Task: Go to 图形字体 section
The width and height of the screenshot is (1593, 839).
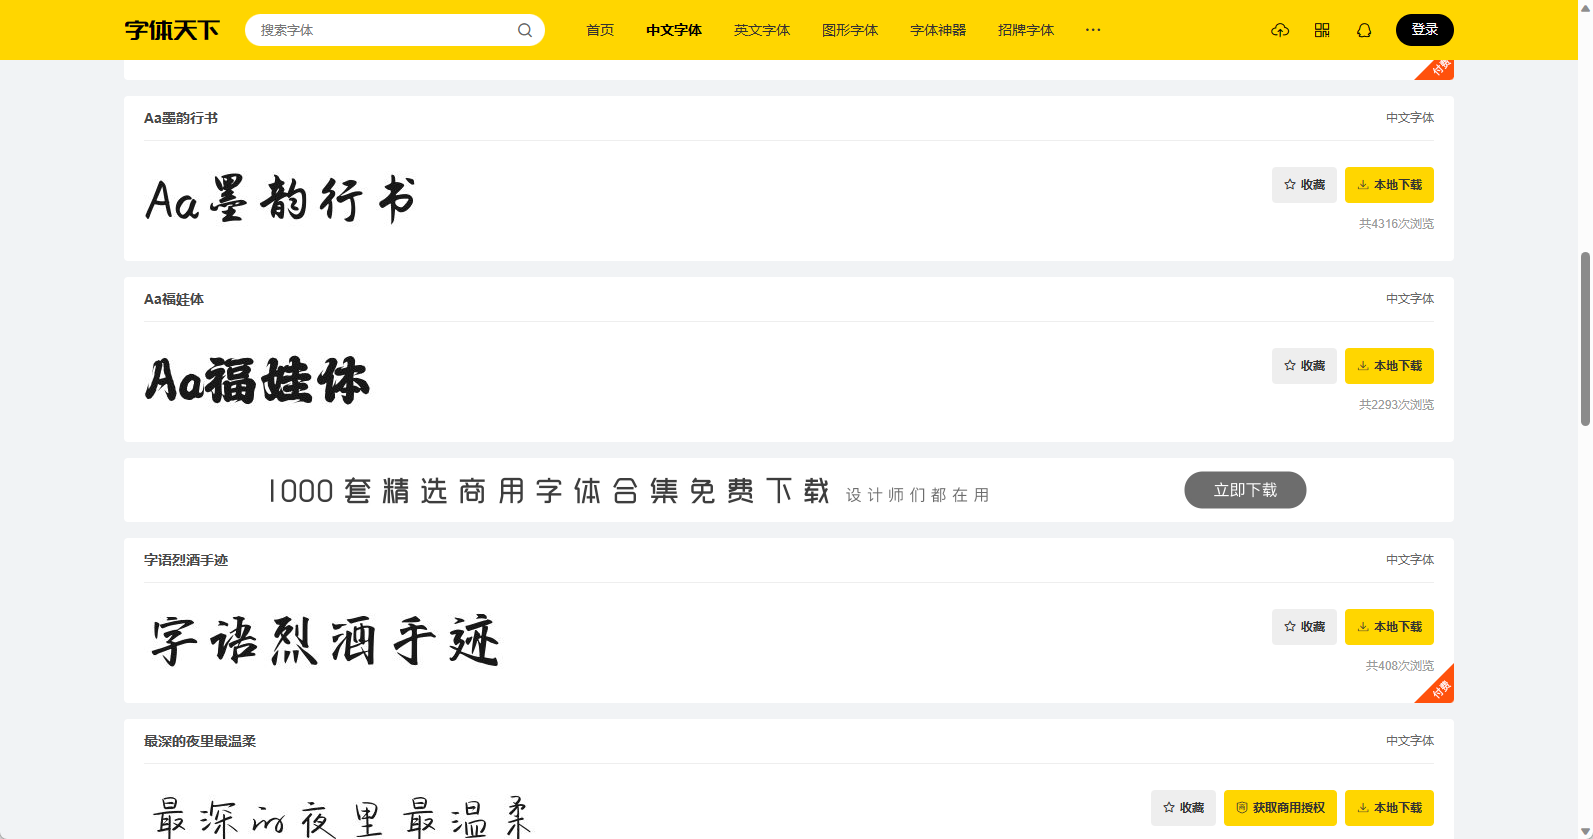Action: pos(850,30)
